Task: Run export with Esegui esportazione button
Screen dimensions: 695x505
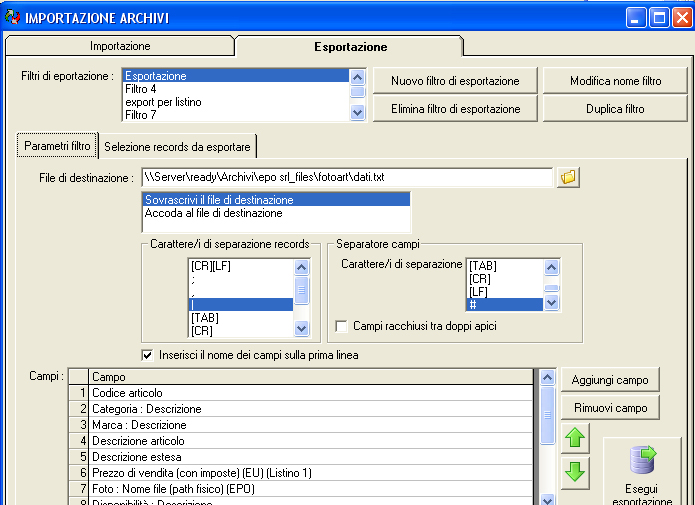Action: pyautogui.click(x=642, y=473)
